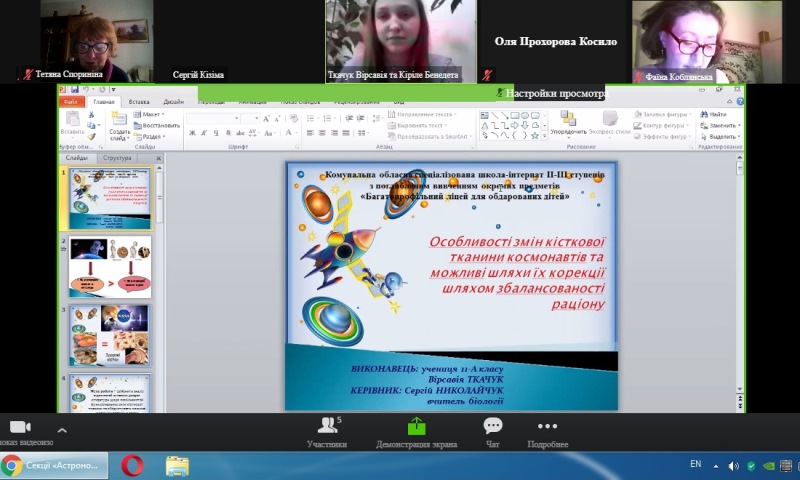
Task: Click the oval shape in shapes gallery
Action: click(524, 116)
